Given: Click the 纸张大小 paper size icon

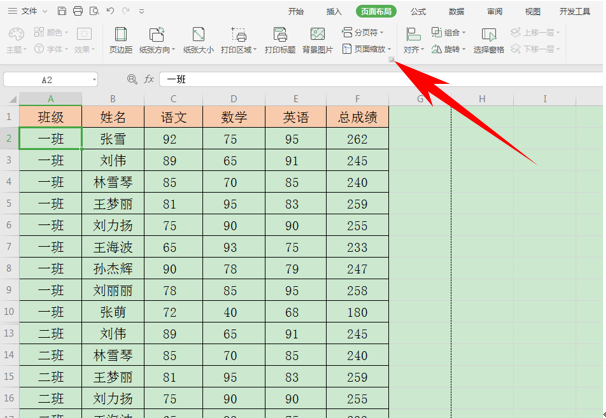Looking at the screenshot, I should 198,40.
